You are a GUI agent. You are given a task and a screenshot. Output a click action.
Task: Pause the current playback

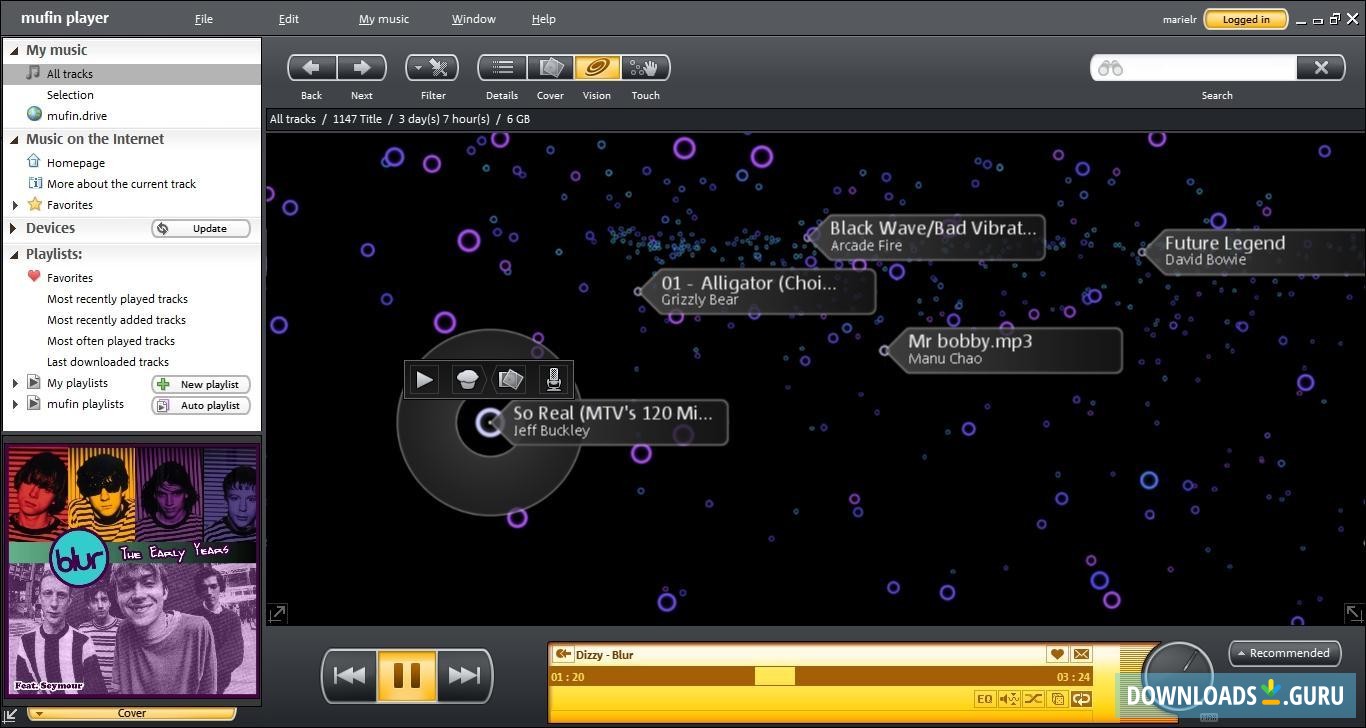[407, 676]
